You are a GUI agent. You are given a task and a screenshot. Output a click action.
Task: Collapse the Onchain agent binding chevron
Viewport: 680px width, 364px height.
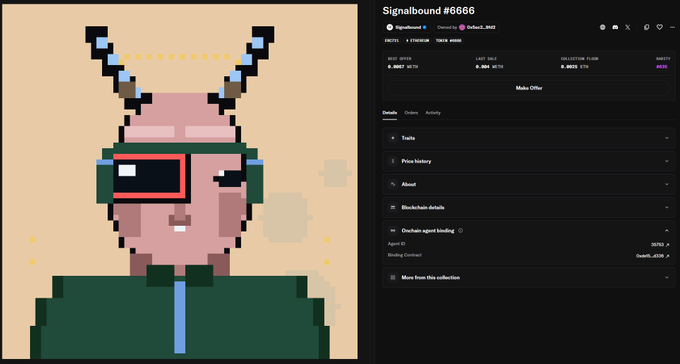[x=667, y=231]
